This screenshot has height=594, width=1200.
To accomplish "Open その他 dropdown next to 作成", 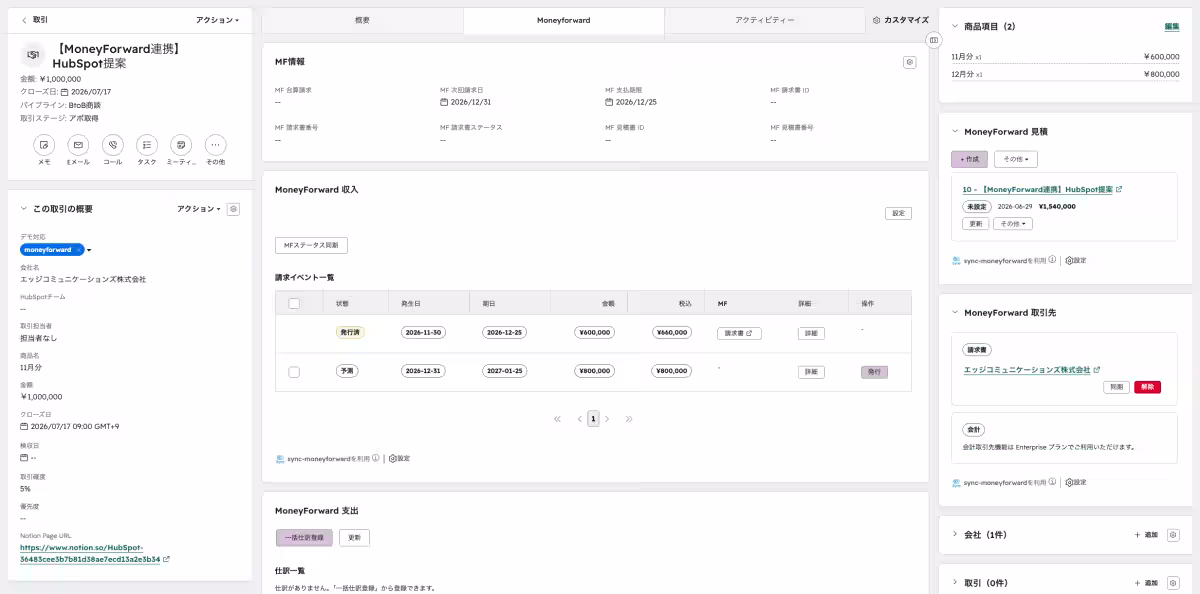I will click(x=1015, y=159).
